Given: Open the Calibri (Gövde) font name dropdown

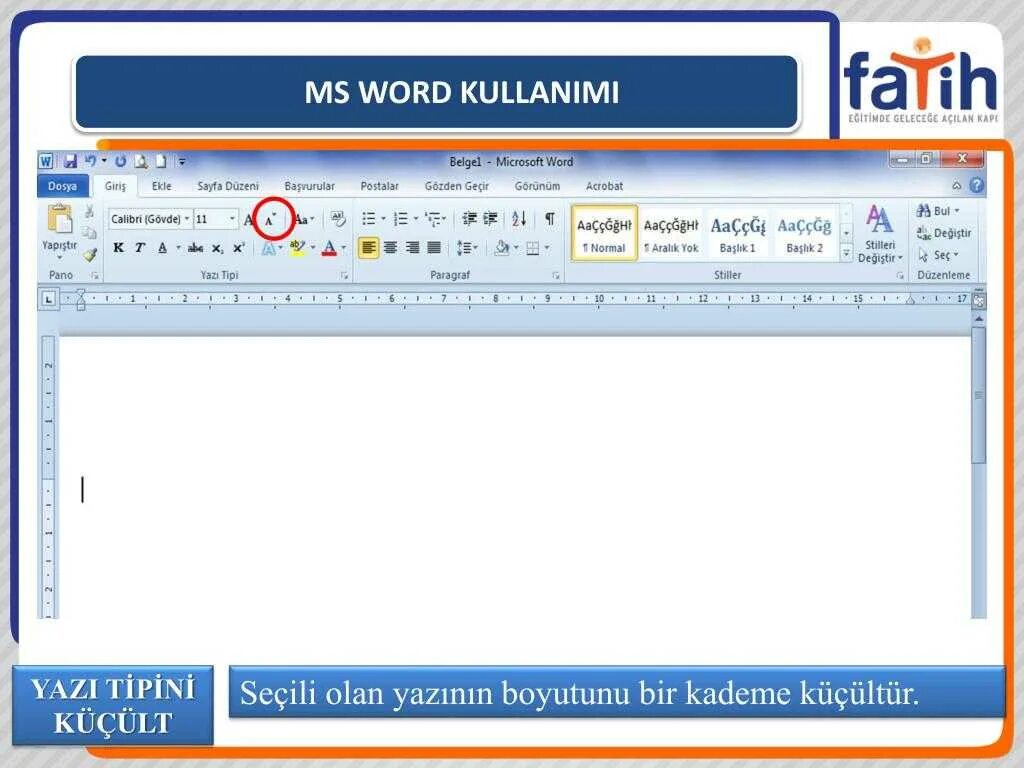Looking at the screenshot, I should [x=187, y=219].
